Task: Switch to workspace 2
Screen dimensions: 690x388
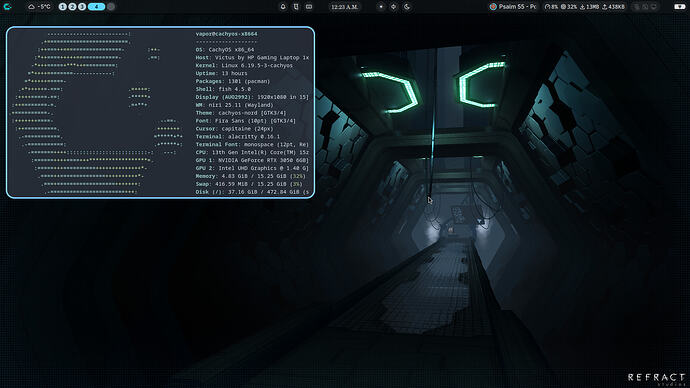Action: point(72,7)
